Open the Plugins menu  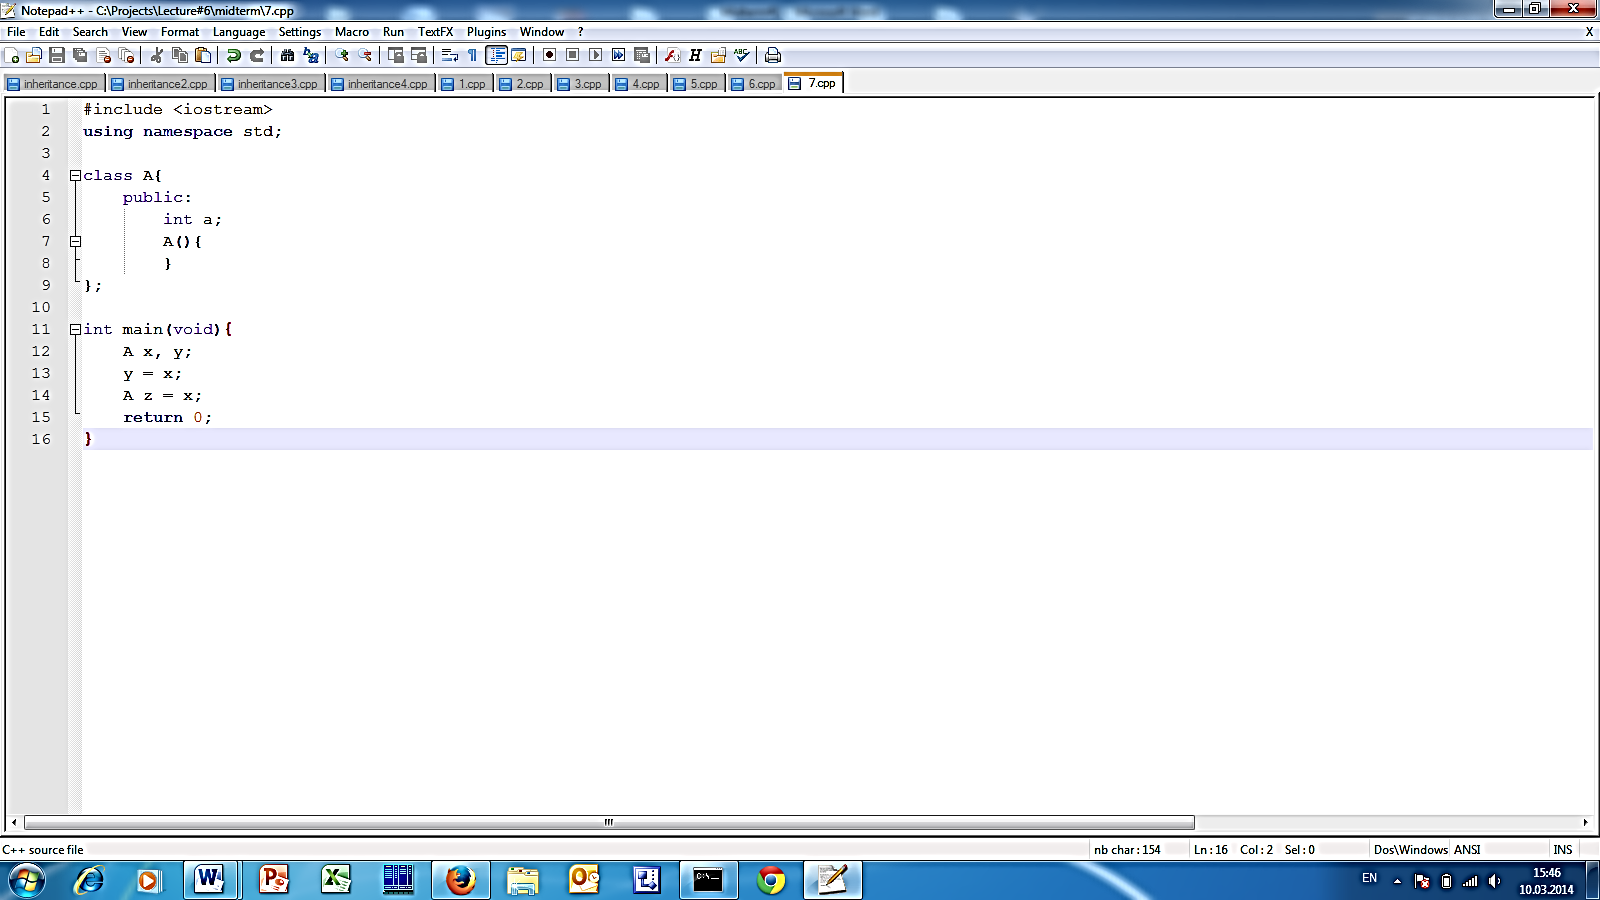(487, 32)
